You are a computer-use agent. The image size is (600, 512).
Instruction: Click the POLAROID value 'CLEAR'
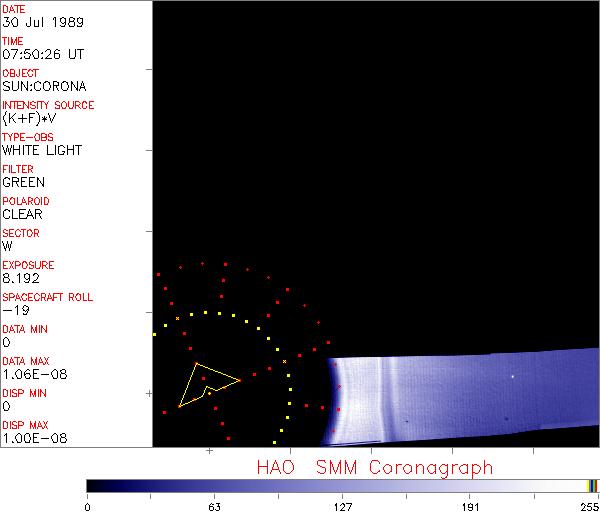(22, 214)
